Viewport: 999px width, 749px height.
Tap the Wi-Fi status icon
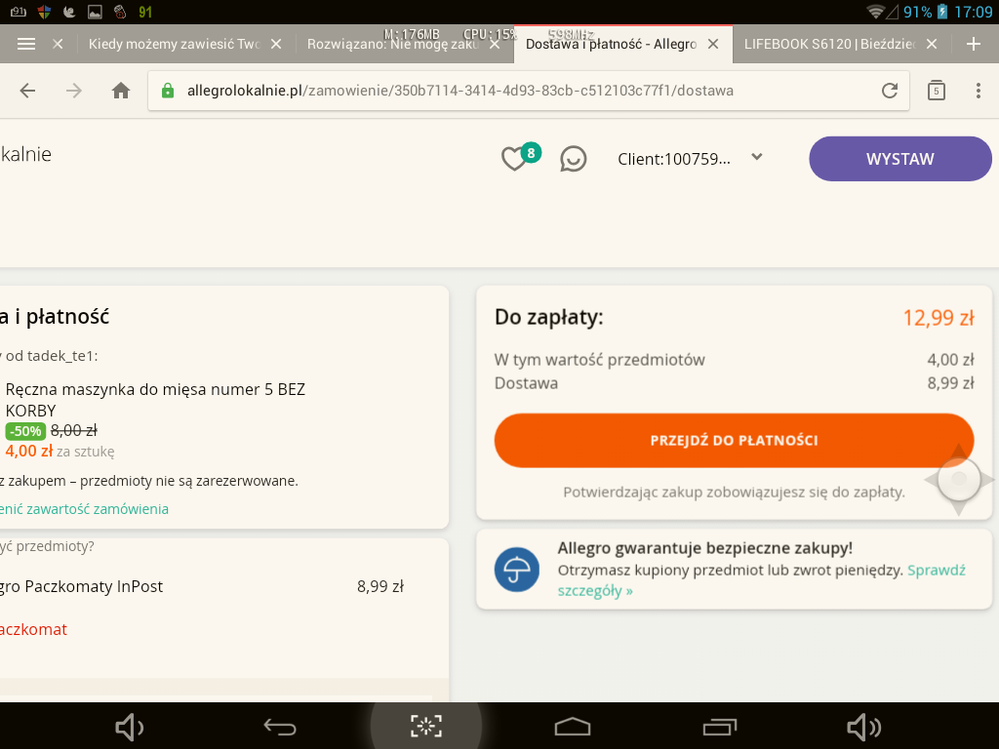pyautogui.click(x=876, y=11)
